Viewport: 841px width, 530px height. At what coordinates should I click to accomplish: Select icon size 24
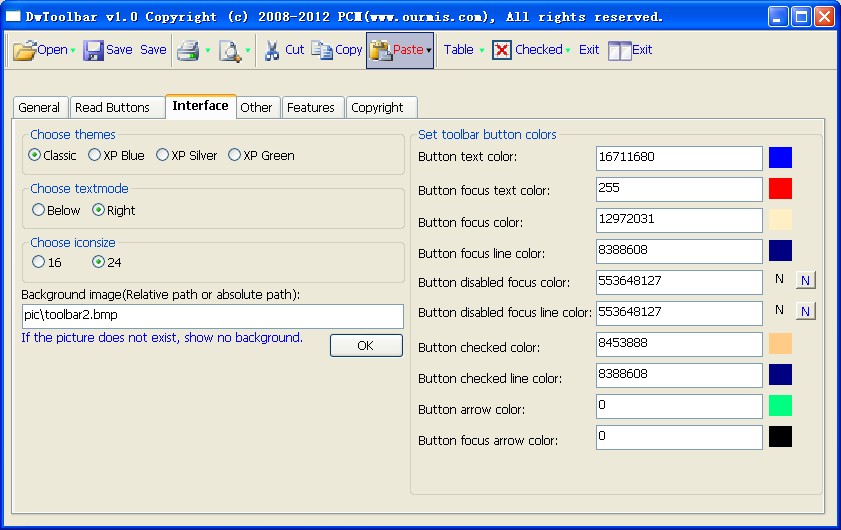point(98,262)
